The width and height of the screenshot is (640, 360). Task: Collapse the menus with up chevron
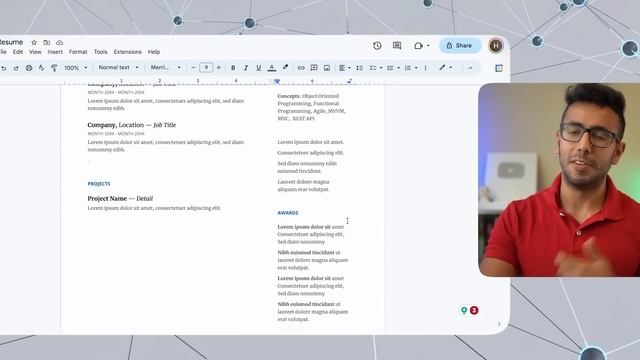coord(470,68)
